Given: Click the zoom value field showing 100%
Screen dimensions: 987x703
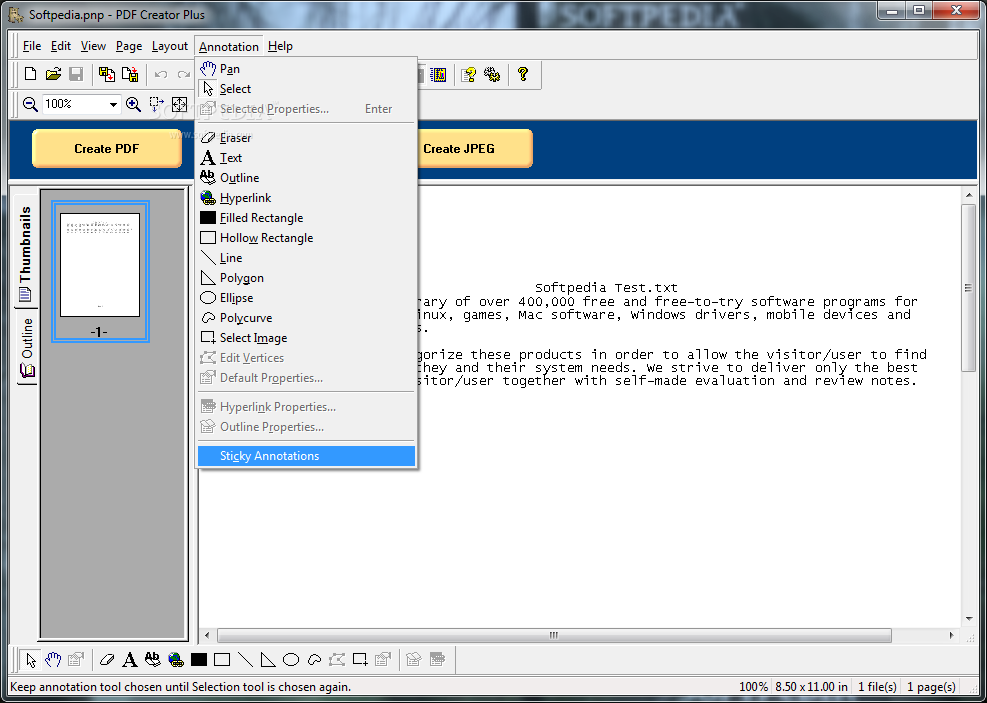Looking at the screenshot, I should coord(74,104).
